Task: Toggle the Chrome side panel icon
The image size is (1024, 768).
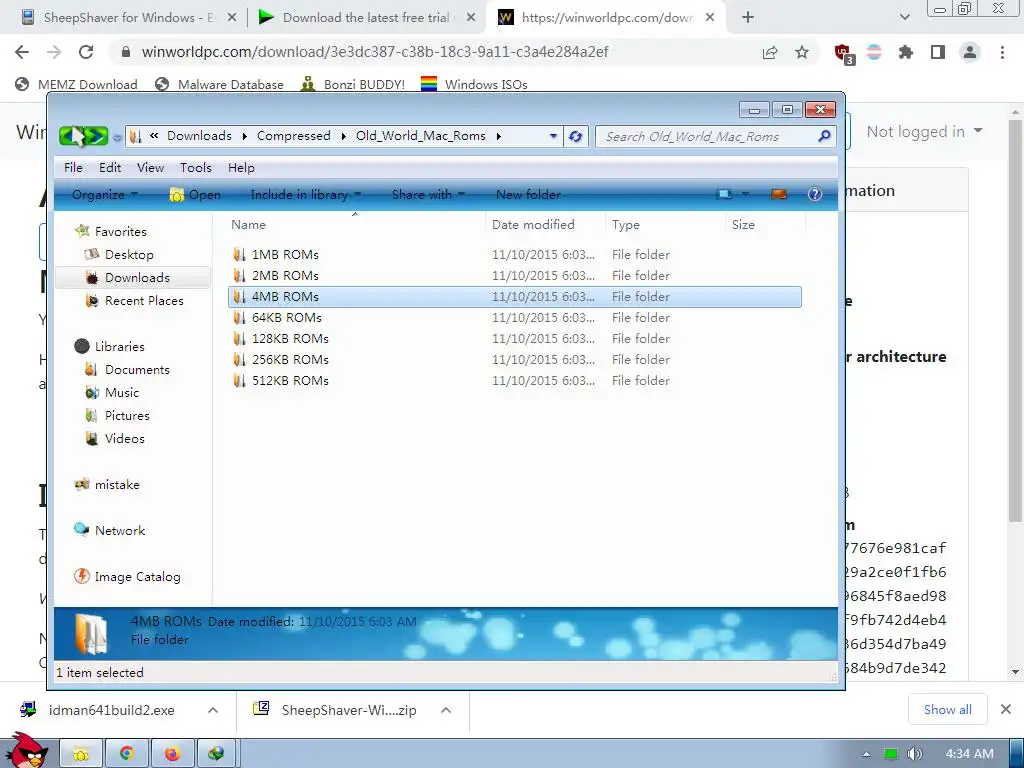Action: (938, 52)
